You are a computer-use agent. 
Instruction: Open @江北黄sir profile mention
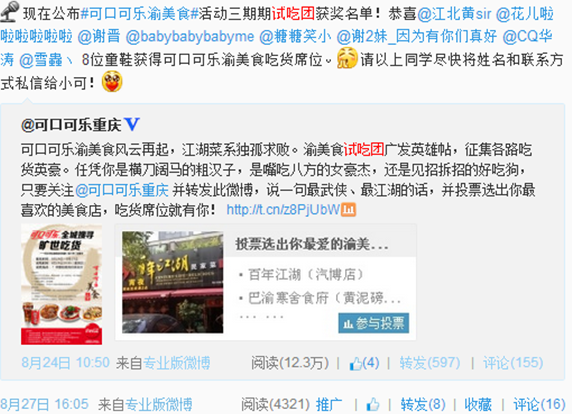pyautogui.click(x=455, y=14)
